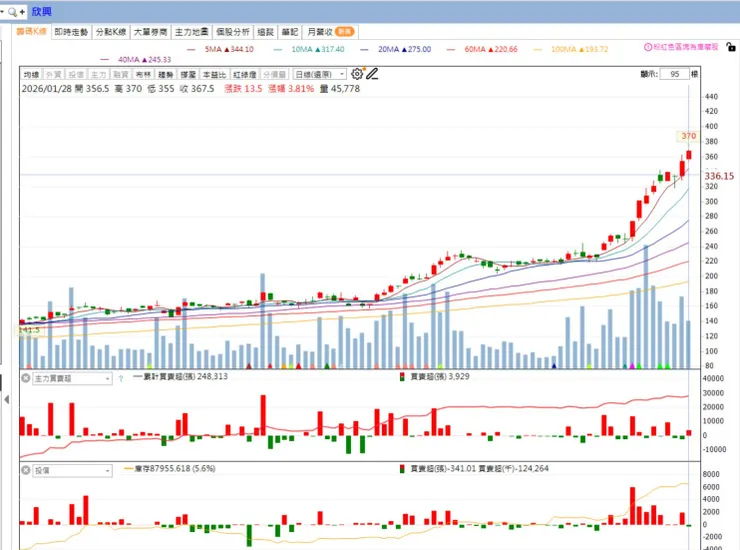740x550 pixels.
Task: Click the 2026/01/28 date readout
Action: point(47,89)
